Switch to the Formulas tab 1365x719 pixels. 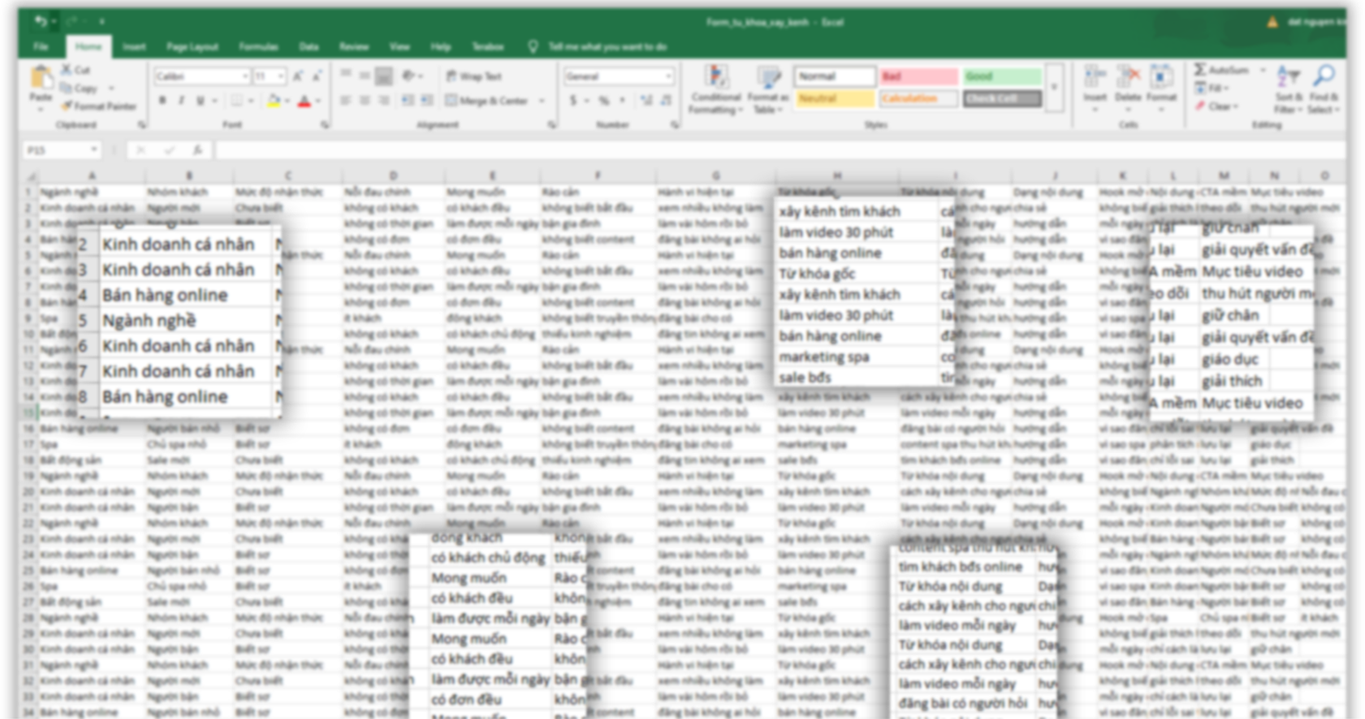click(x=258, y=47)
